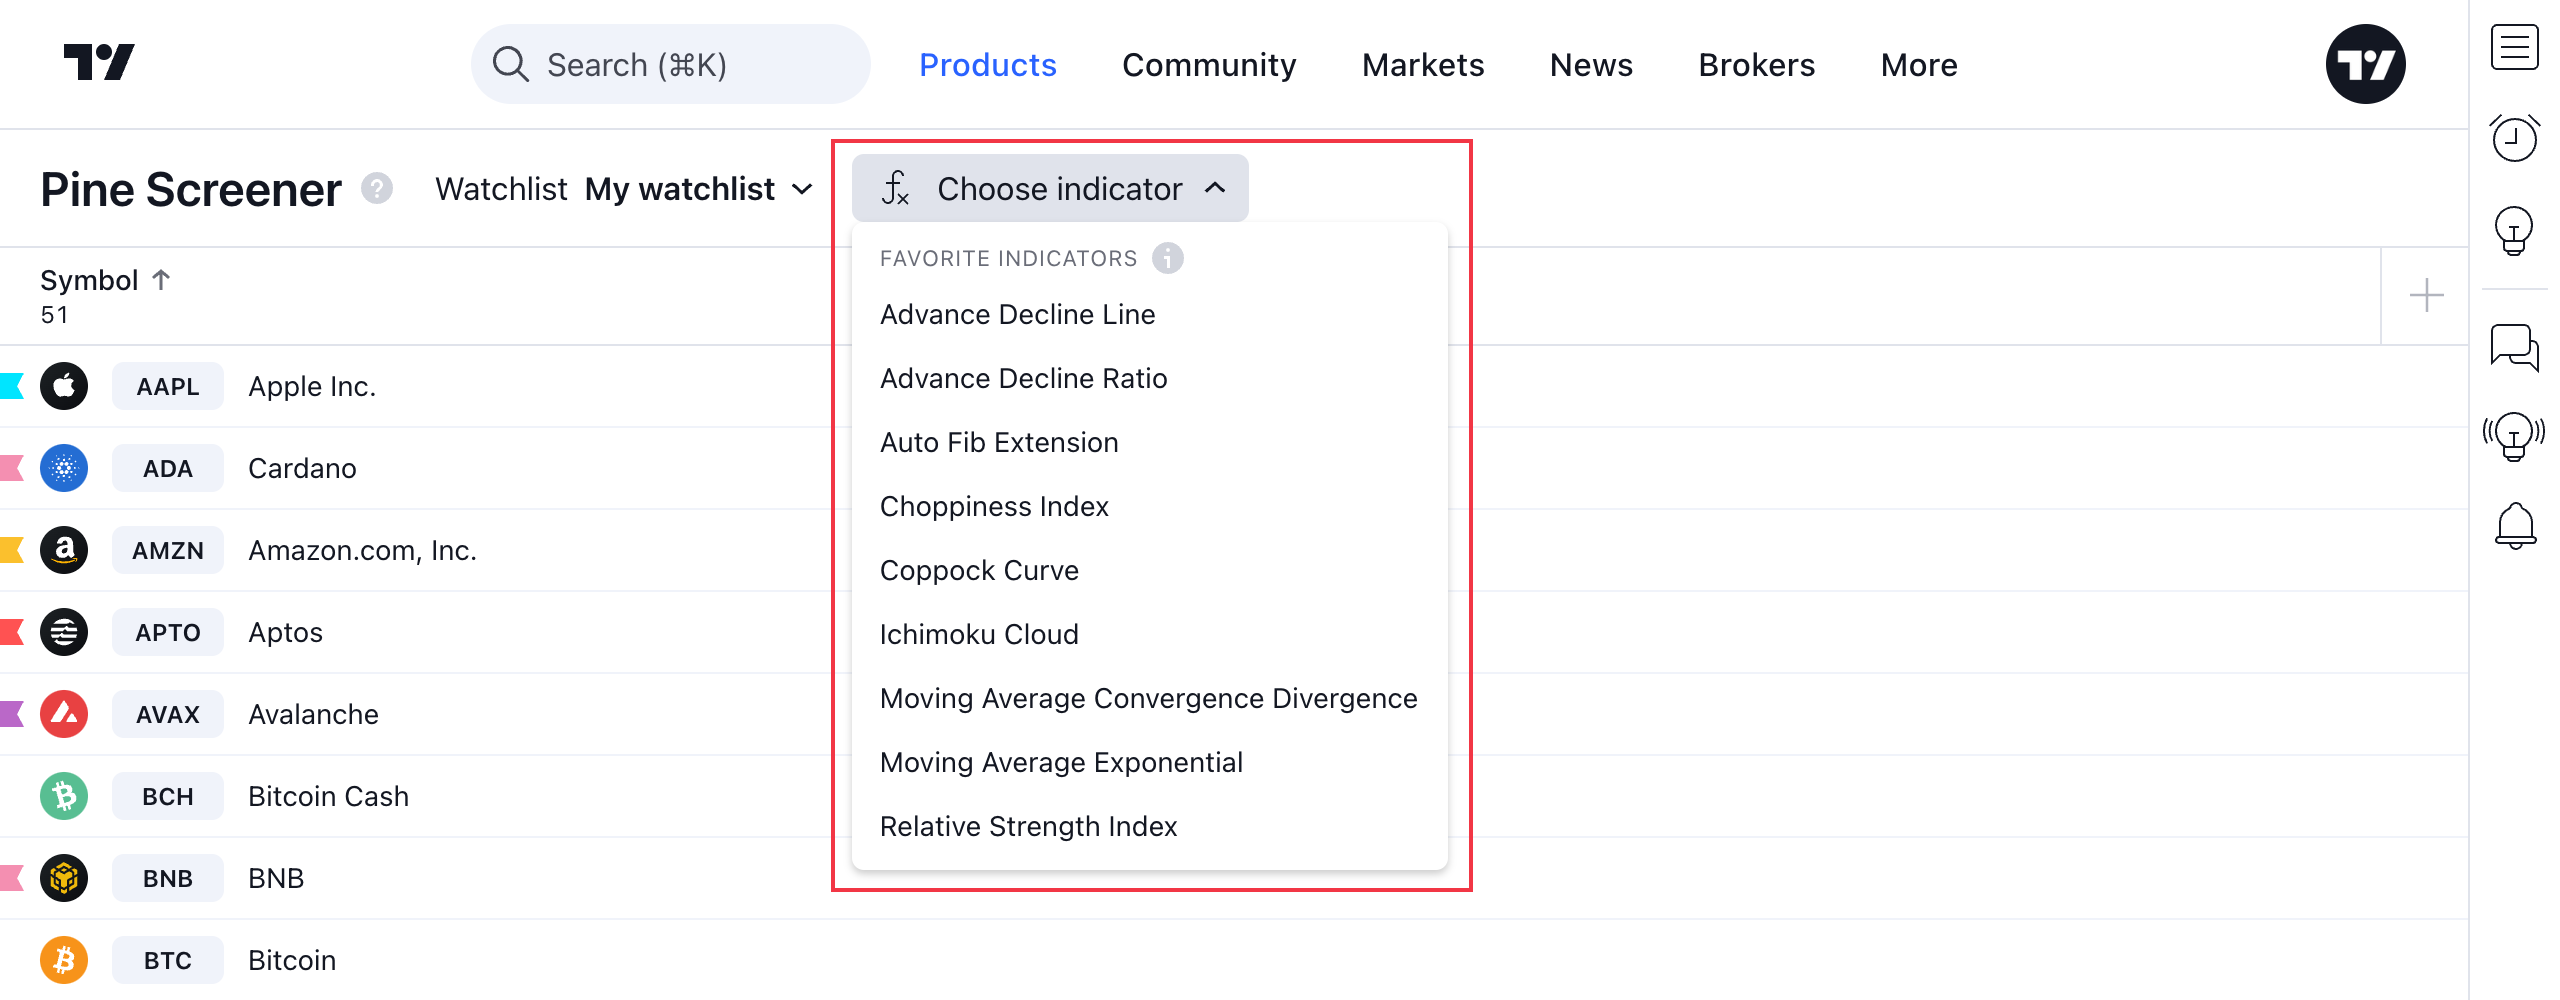Click the red flag on APTO row

tap(11, 632)
